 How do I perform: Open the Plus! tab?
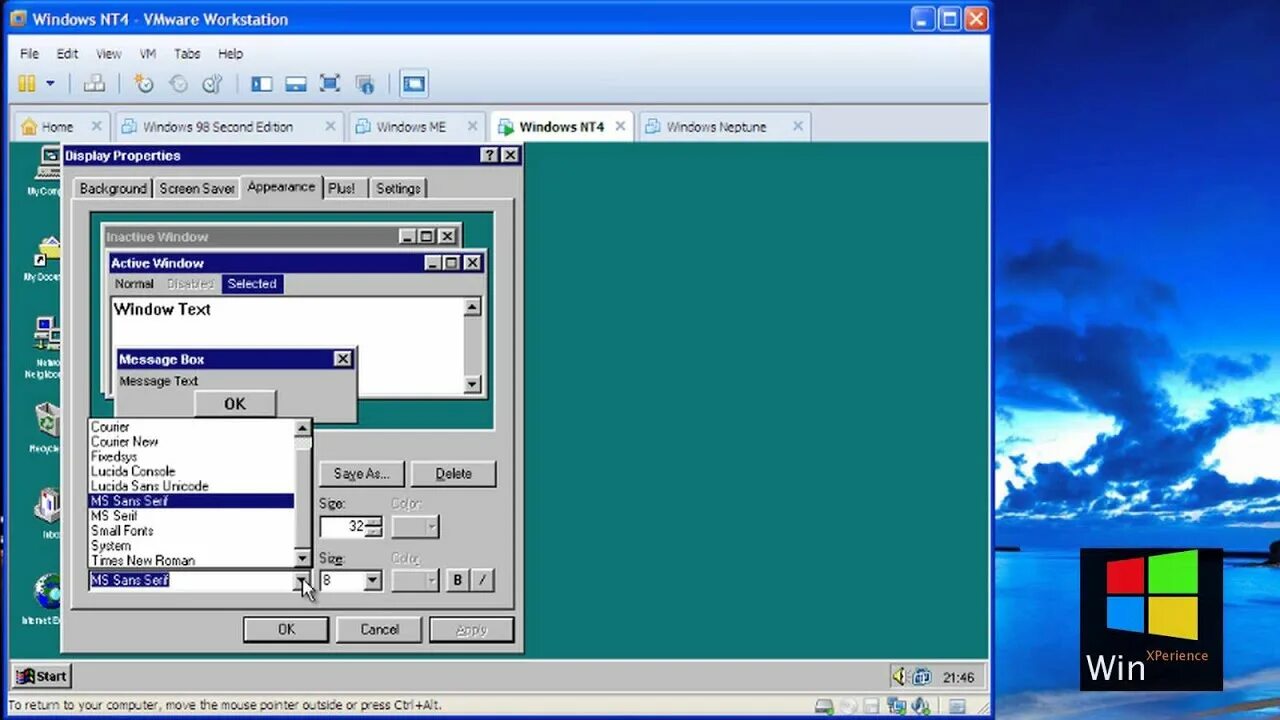point(341,188)
